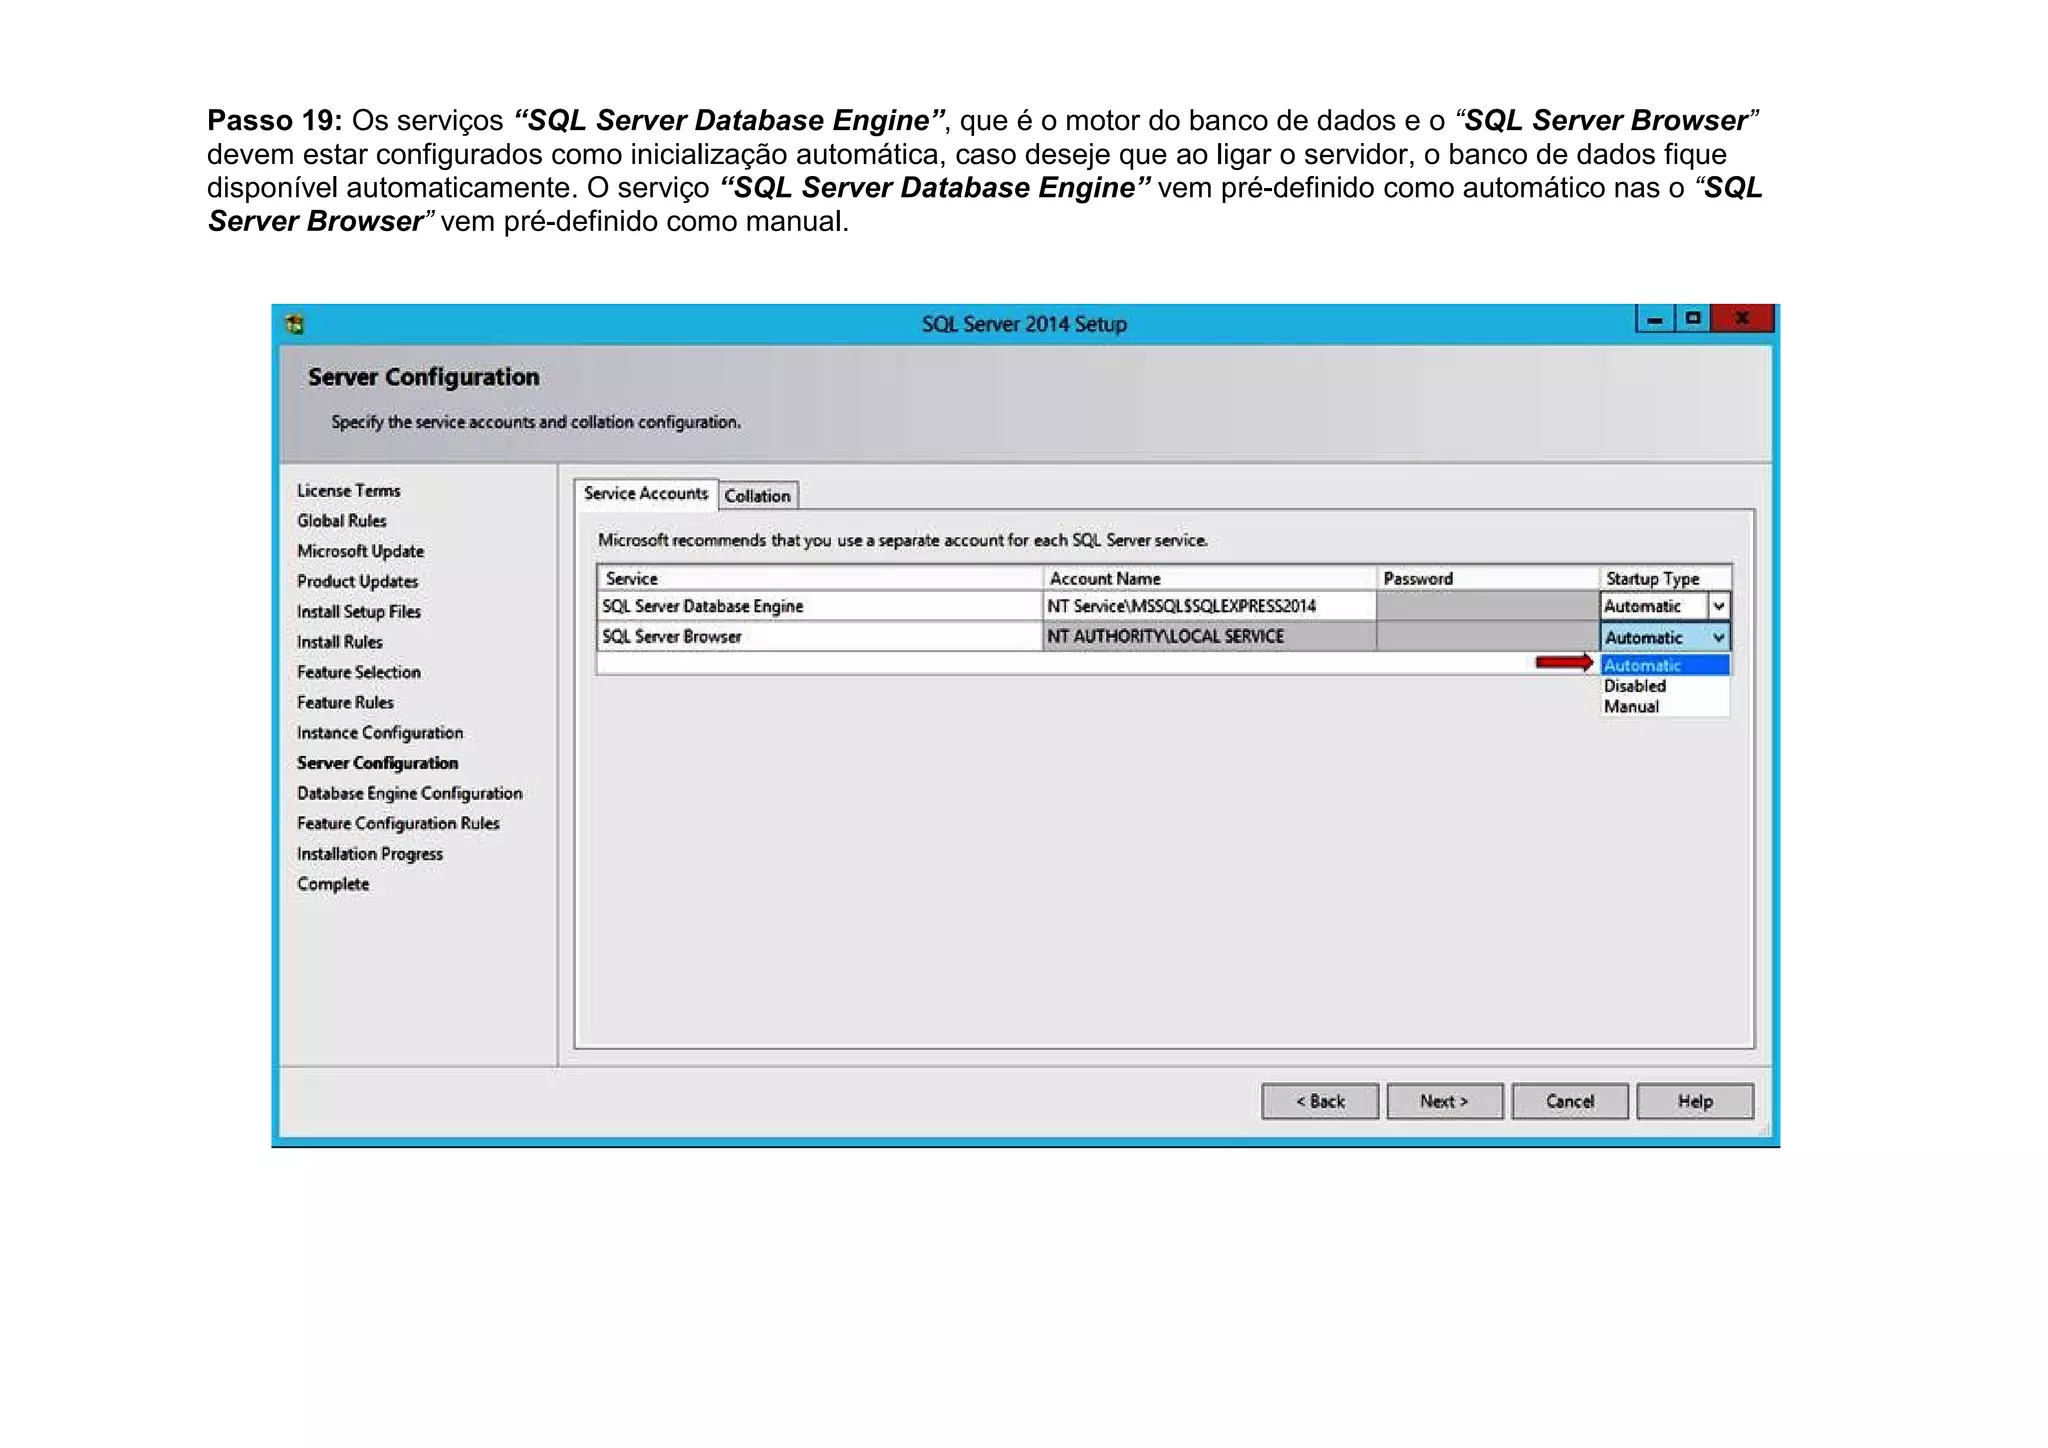The image size is (2048, 1448).
Task: Click the SQL Server setup title bar icon
Action: [x=294, y=324]
